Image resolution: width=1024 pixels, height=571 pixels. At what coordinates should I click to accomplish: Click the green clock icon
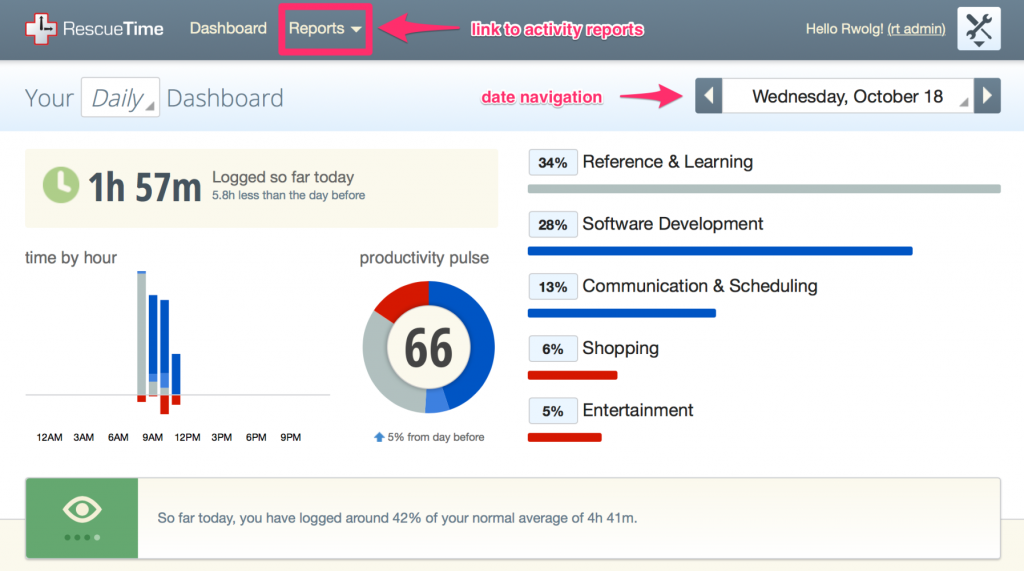coord(61,186)
